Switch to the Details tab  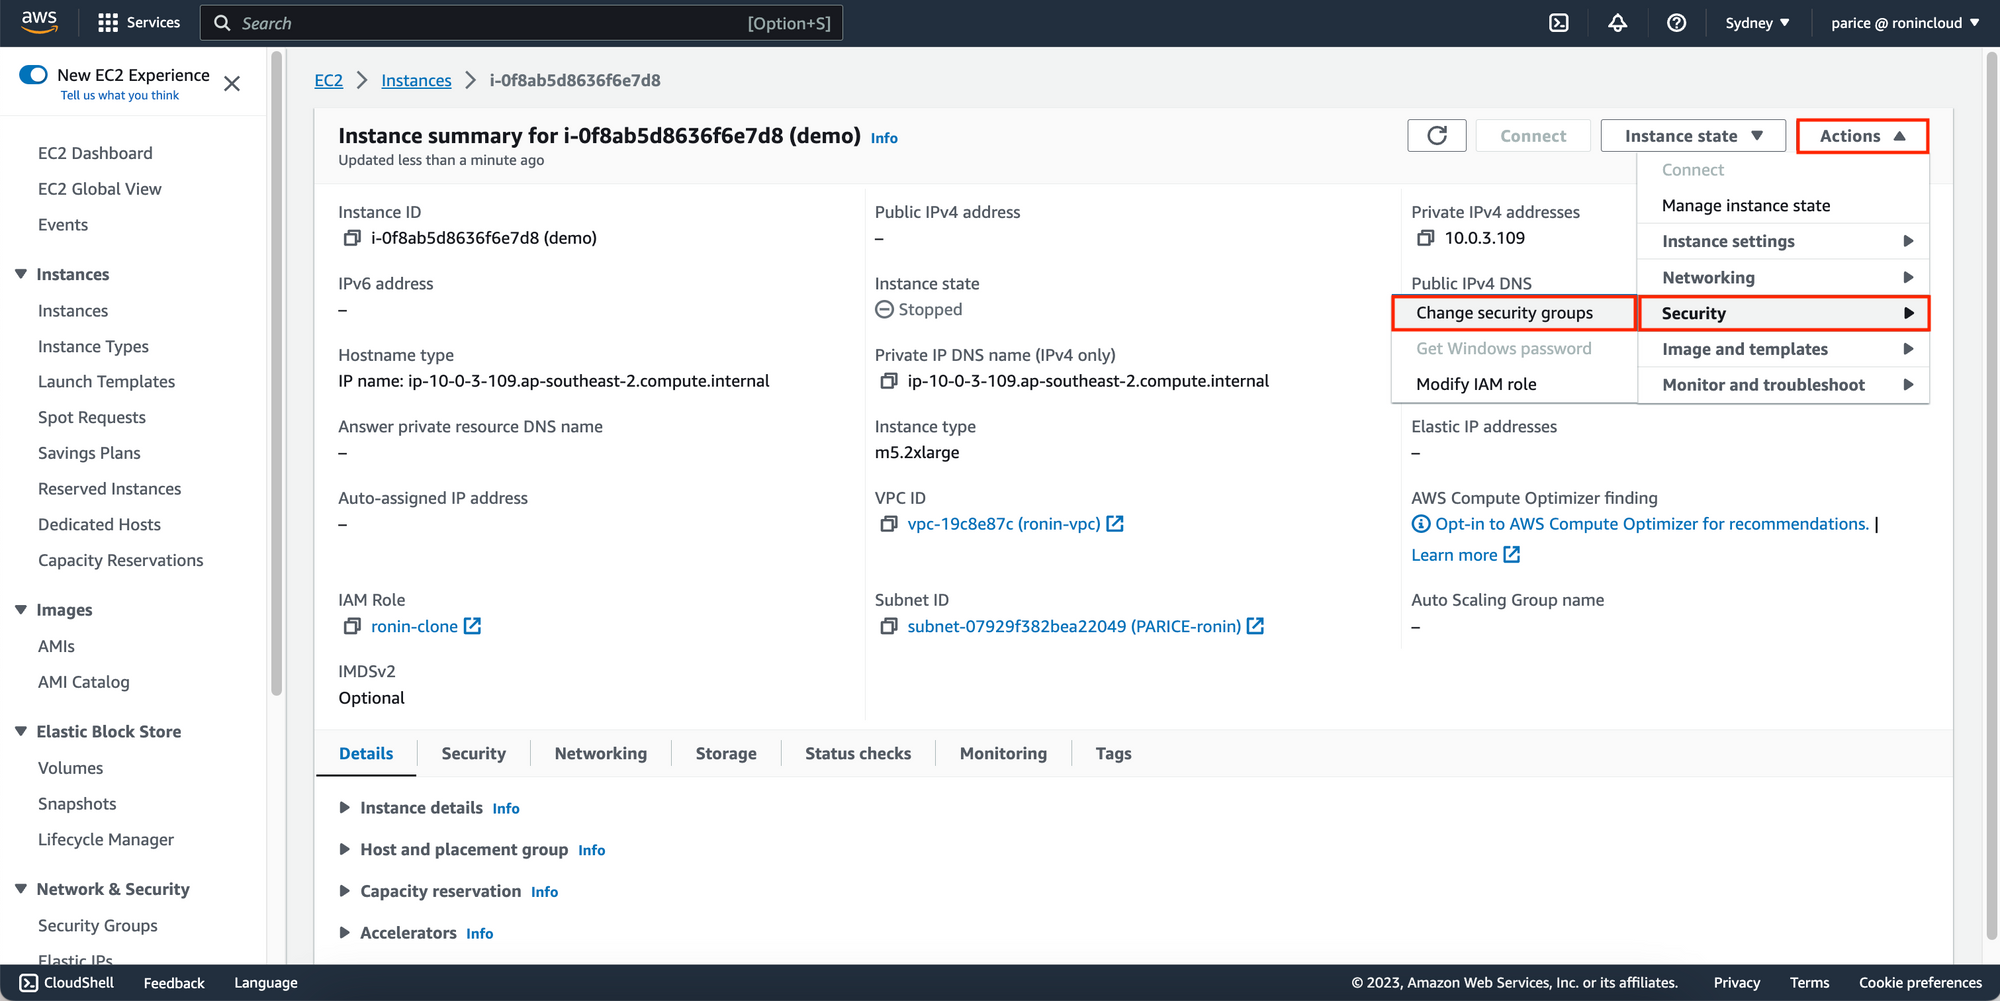[x=366, y=754]
